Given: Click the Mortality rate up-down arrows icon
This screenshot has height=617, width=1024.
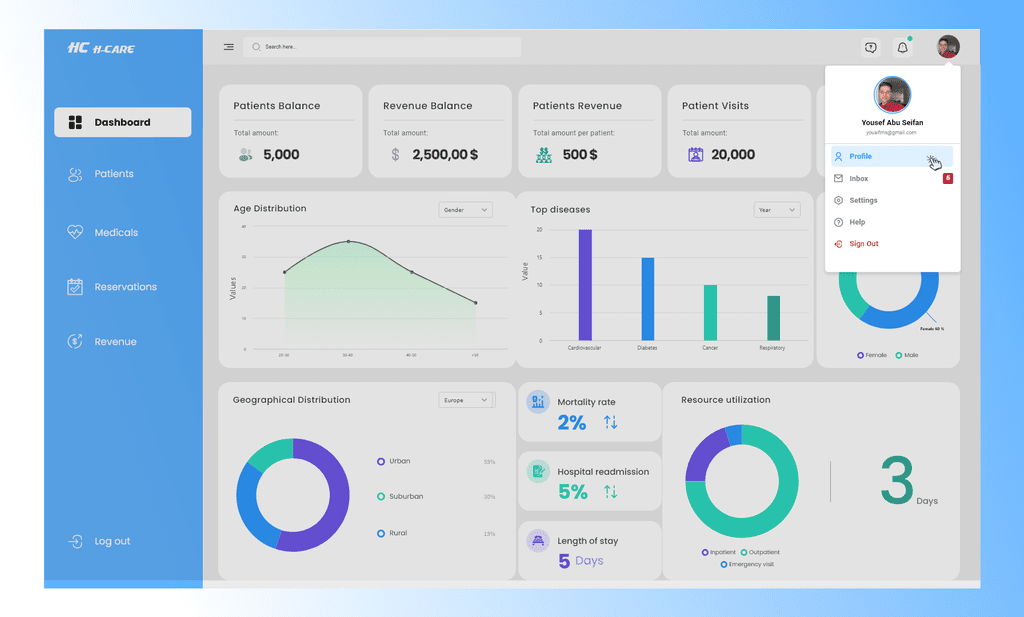Looking at the screenshot, I should click(x=611, y=422).
